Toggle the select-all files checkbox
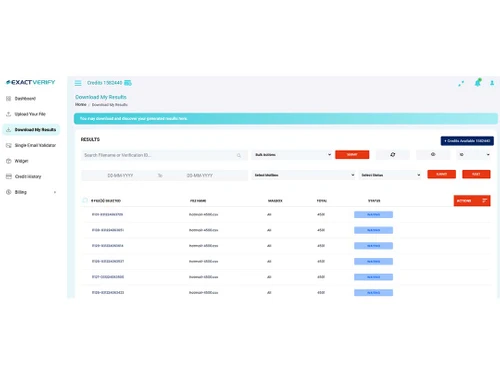500x375 pixels. [85, 200]
